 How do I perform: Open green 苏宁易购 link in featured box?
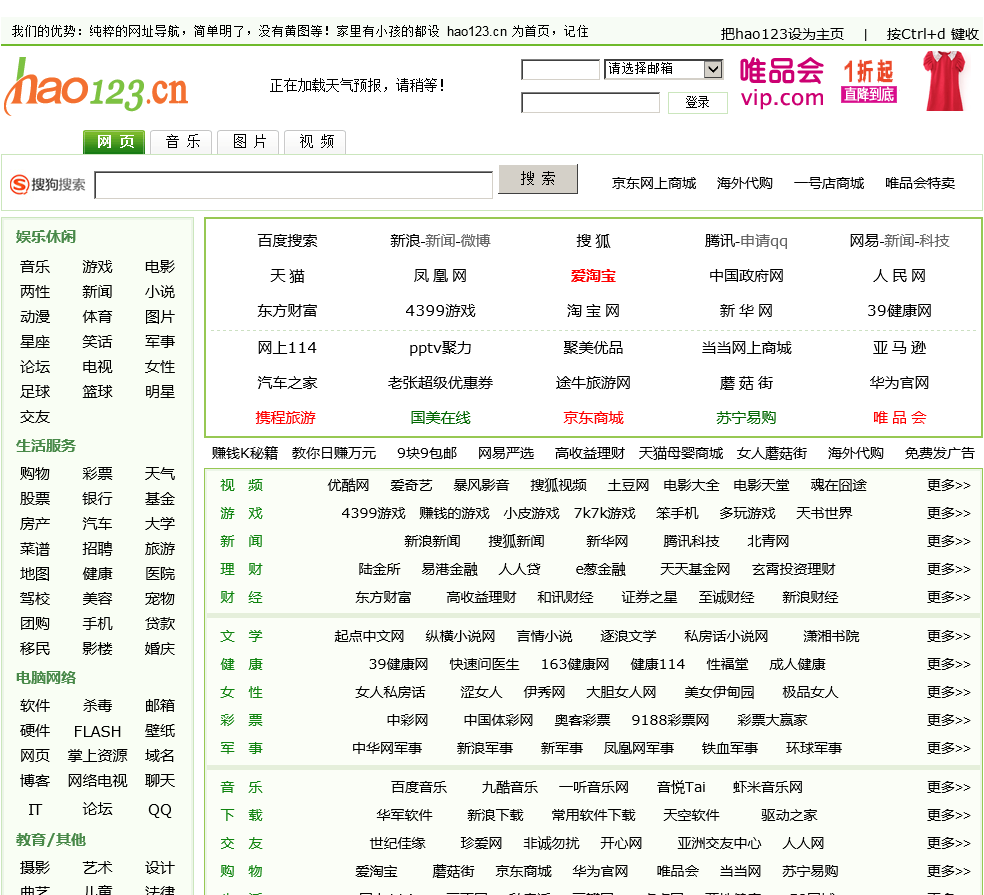(x=746, y=418)
